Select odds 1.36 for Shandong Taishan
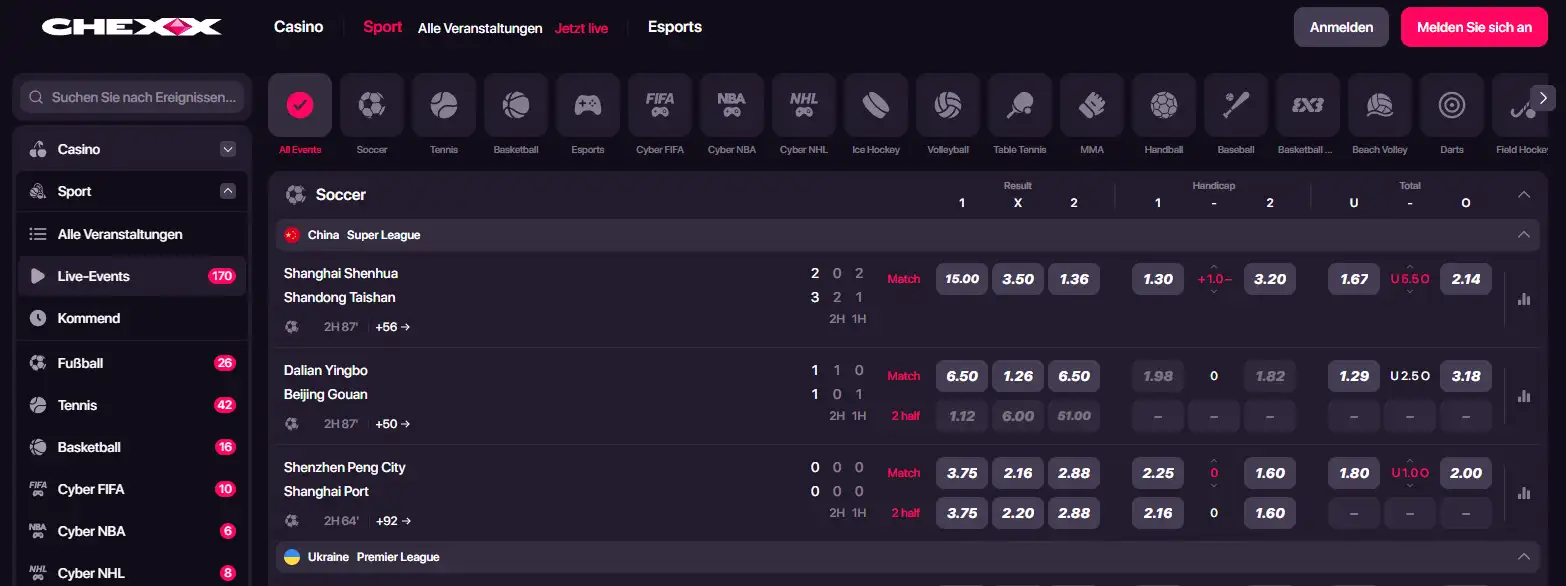The height and width of the screenshot is (586, 1566). [x=1074, y=279]
